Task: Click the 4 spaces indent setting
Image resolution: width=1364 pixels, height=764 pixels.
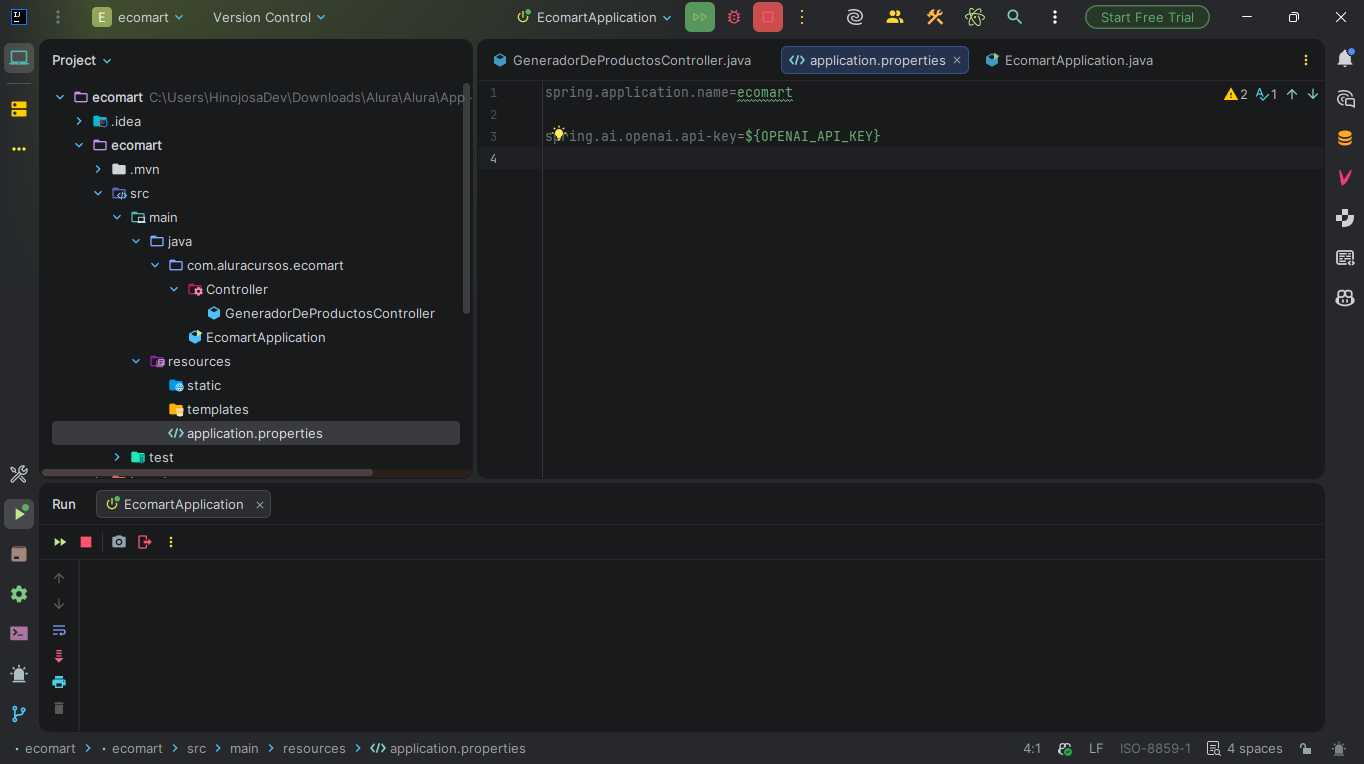Action: 1245,749
